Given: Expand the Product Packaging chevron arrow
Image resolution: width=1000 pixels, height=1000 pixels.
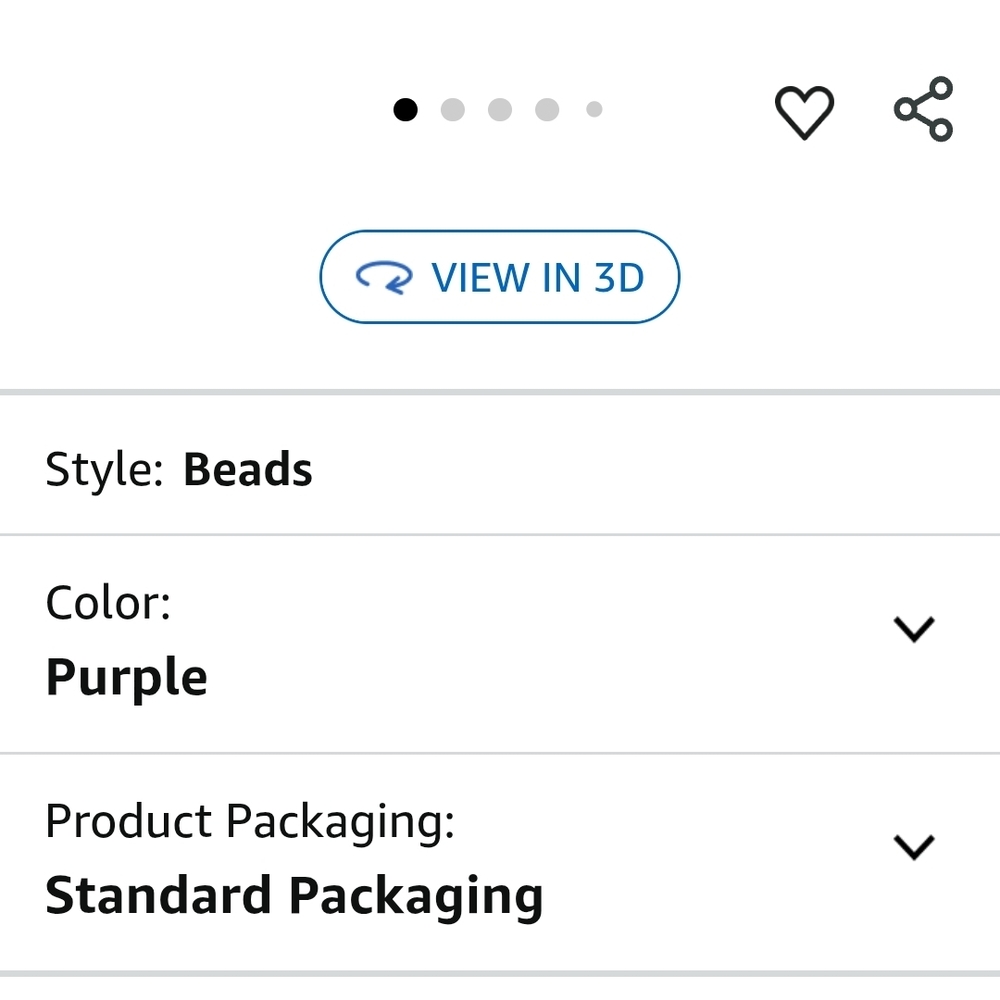Looking at the screenshot, I should [x=914, y=847].
